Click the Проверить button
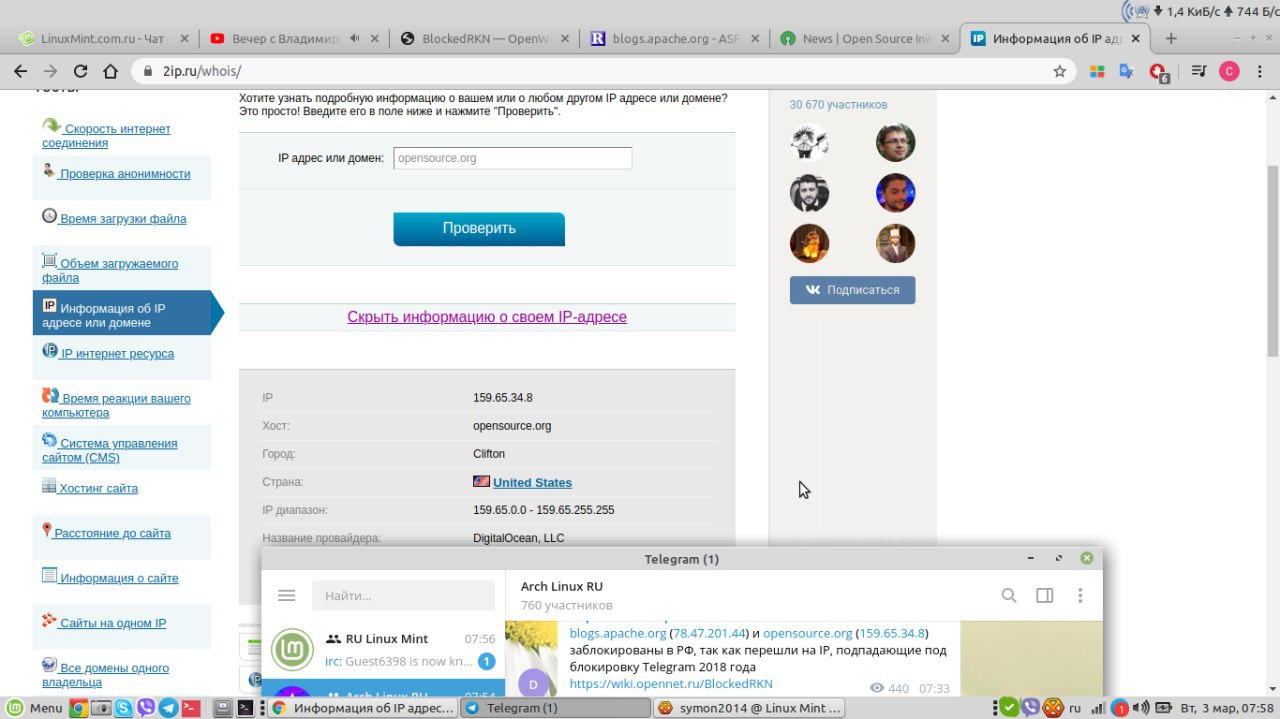Screen dimensions: 1280x719 coord(479,228)
